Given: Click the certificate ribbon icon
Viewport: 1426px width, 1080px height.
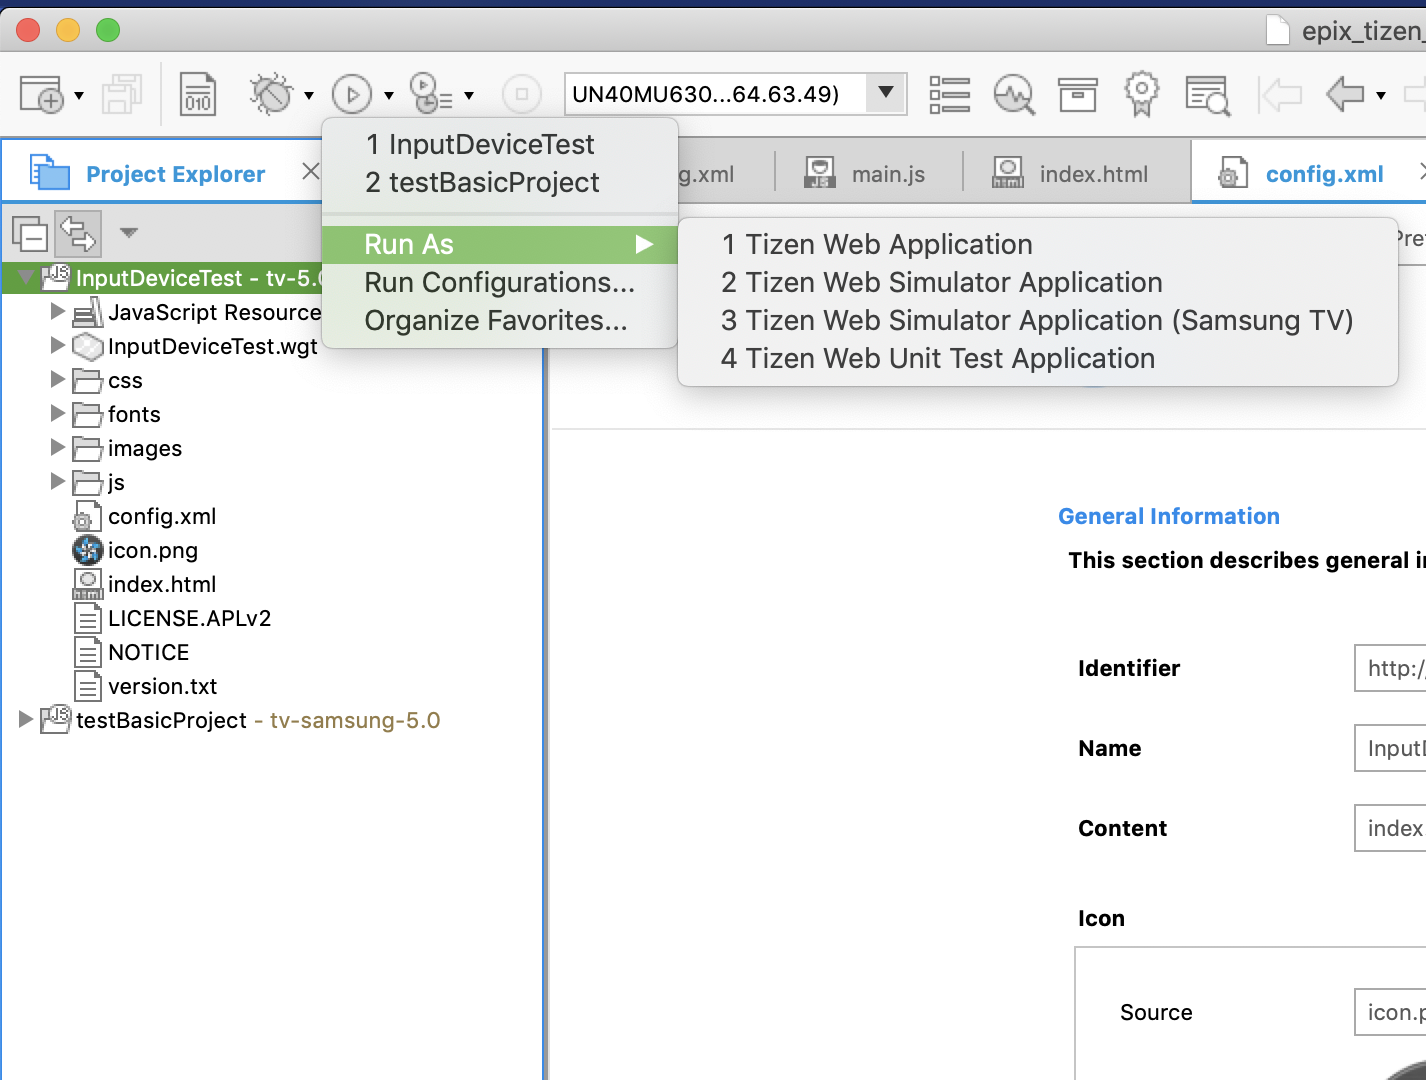Looking at the screenshot, I should tap(1141, 94).
